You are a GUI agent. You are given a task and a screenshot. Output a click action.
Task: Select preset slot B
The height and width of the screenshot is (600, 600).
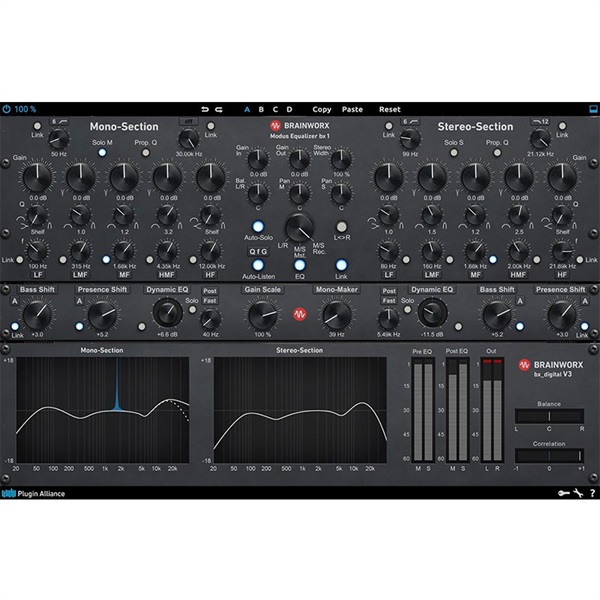pyautogui.click(x=261, y=109)
